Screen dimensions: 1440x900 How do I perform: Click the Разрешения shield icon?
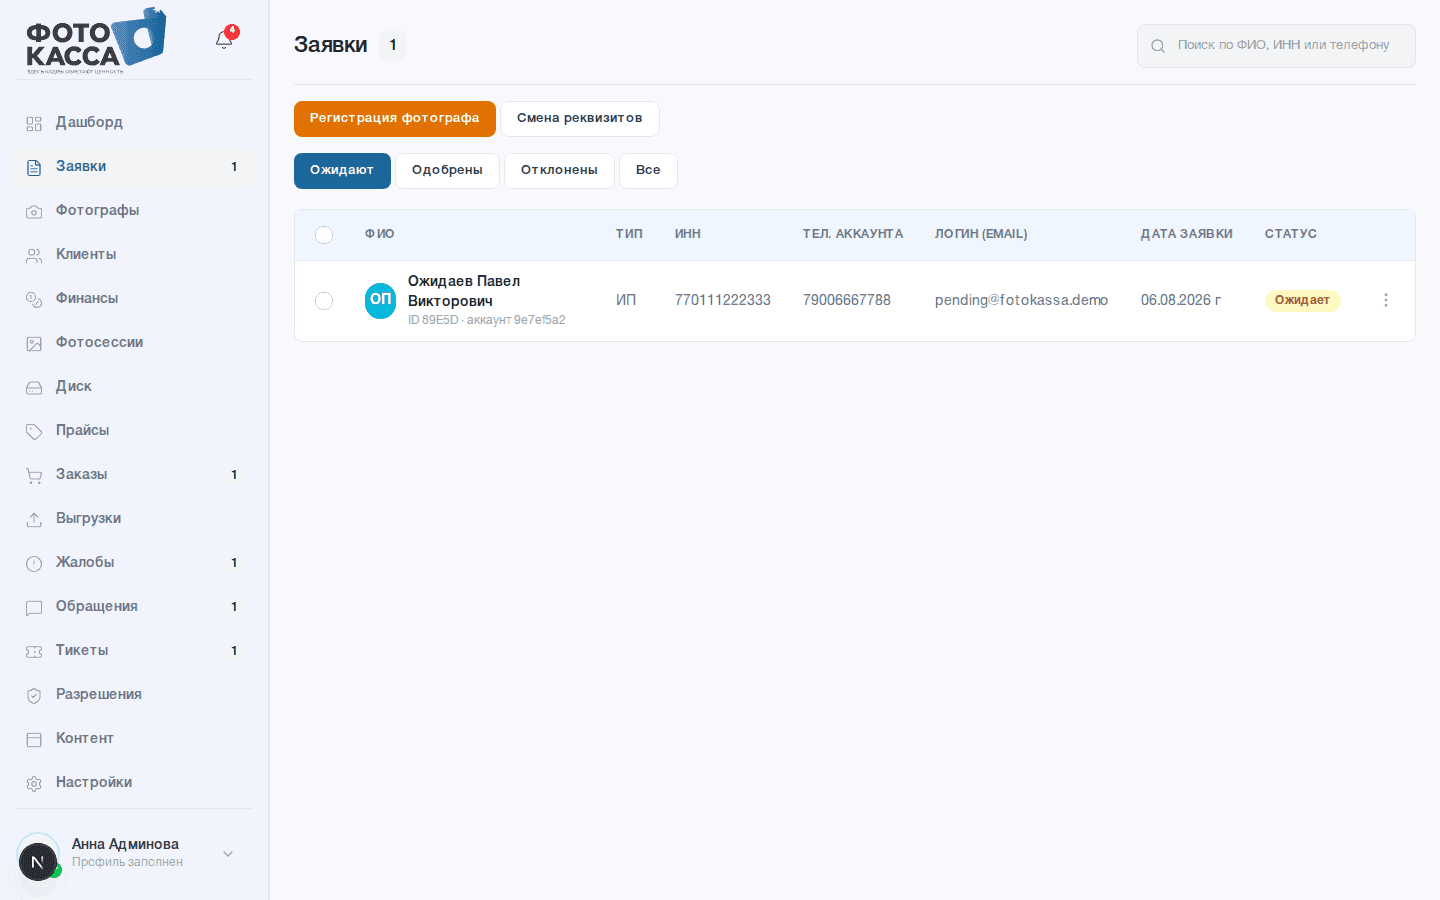(x=34, y=695)
